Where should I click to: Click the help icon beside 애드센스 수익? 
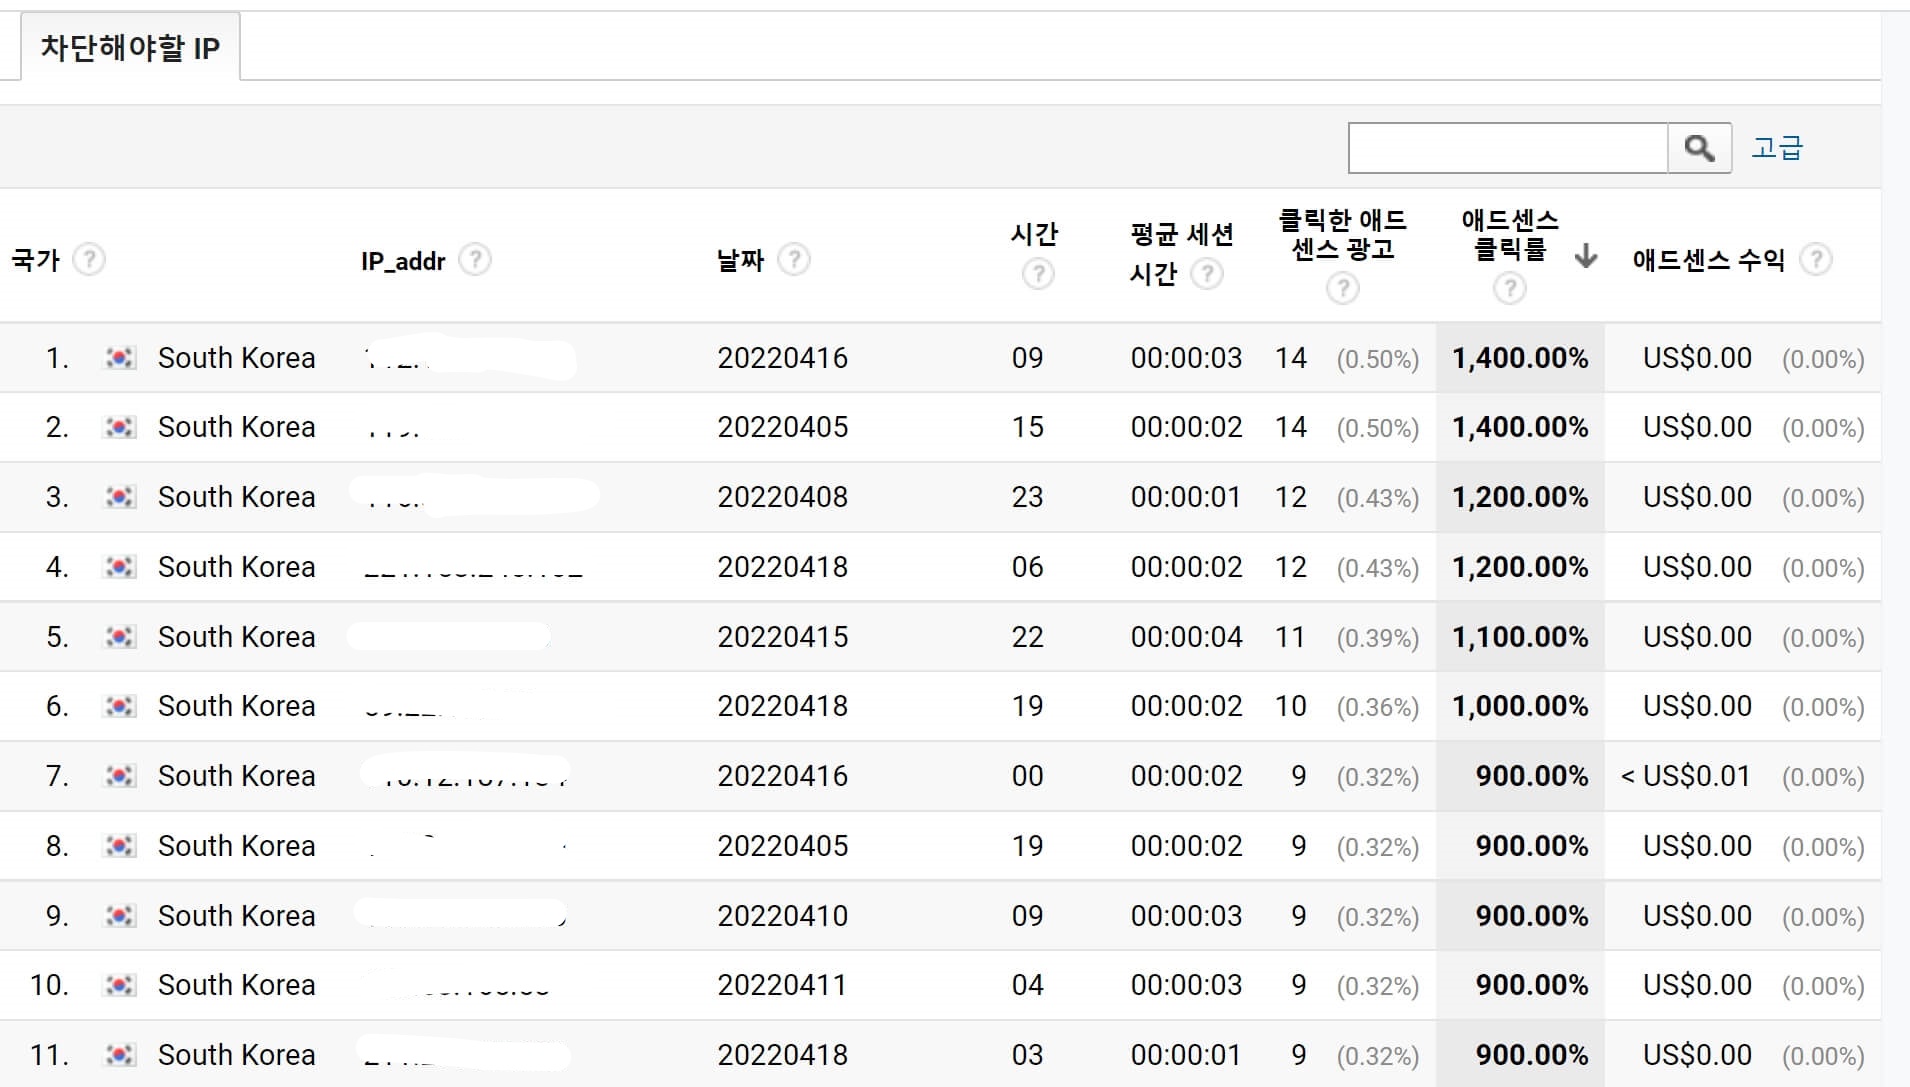pos(1818,260)
